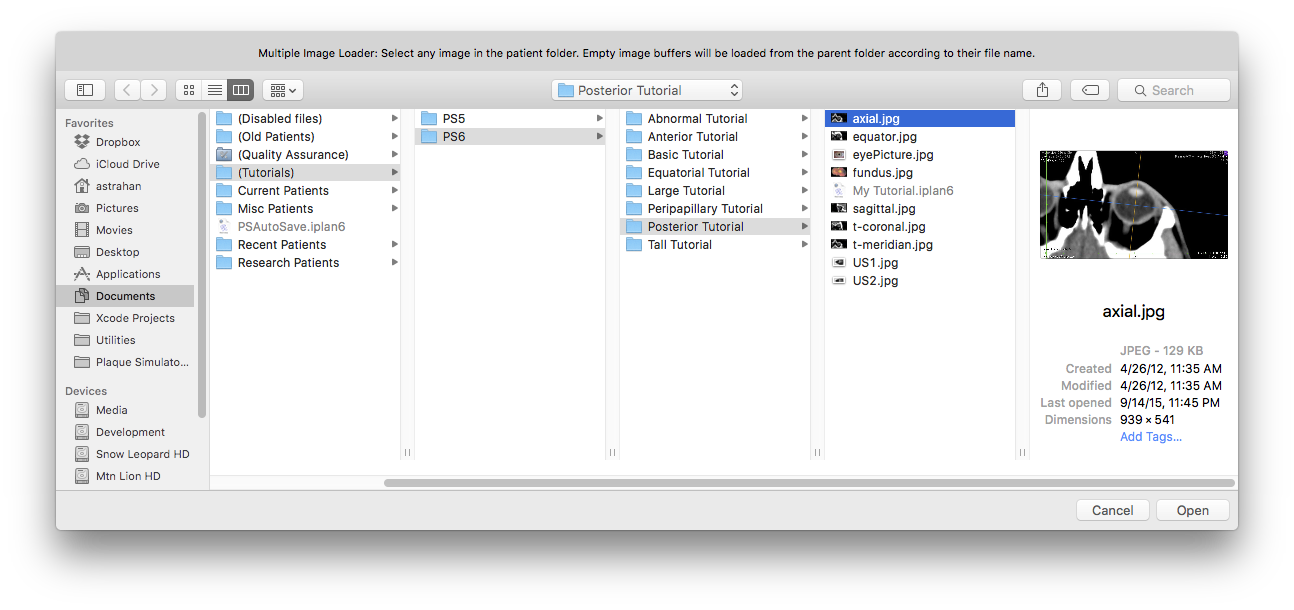Expand the Recent Patients folder arrow
The height and width of the screenshot is (610, 1294).
(x=395, y=245)
